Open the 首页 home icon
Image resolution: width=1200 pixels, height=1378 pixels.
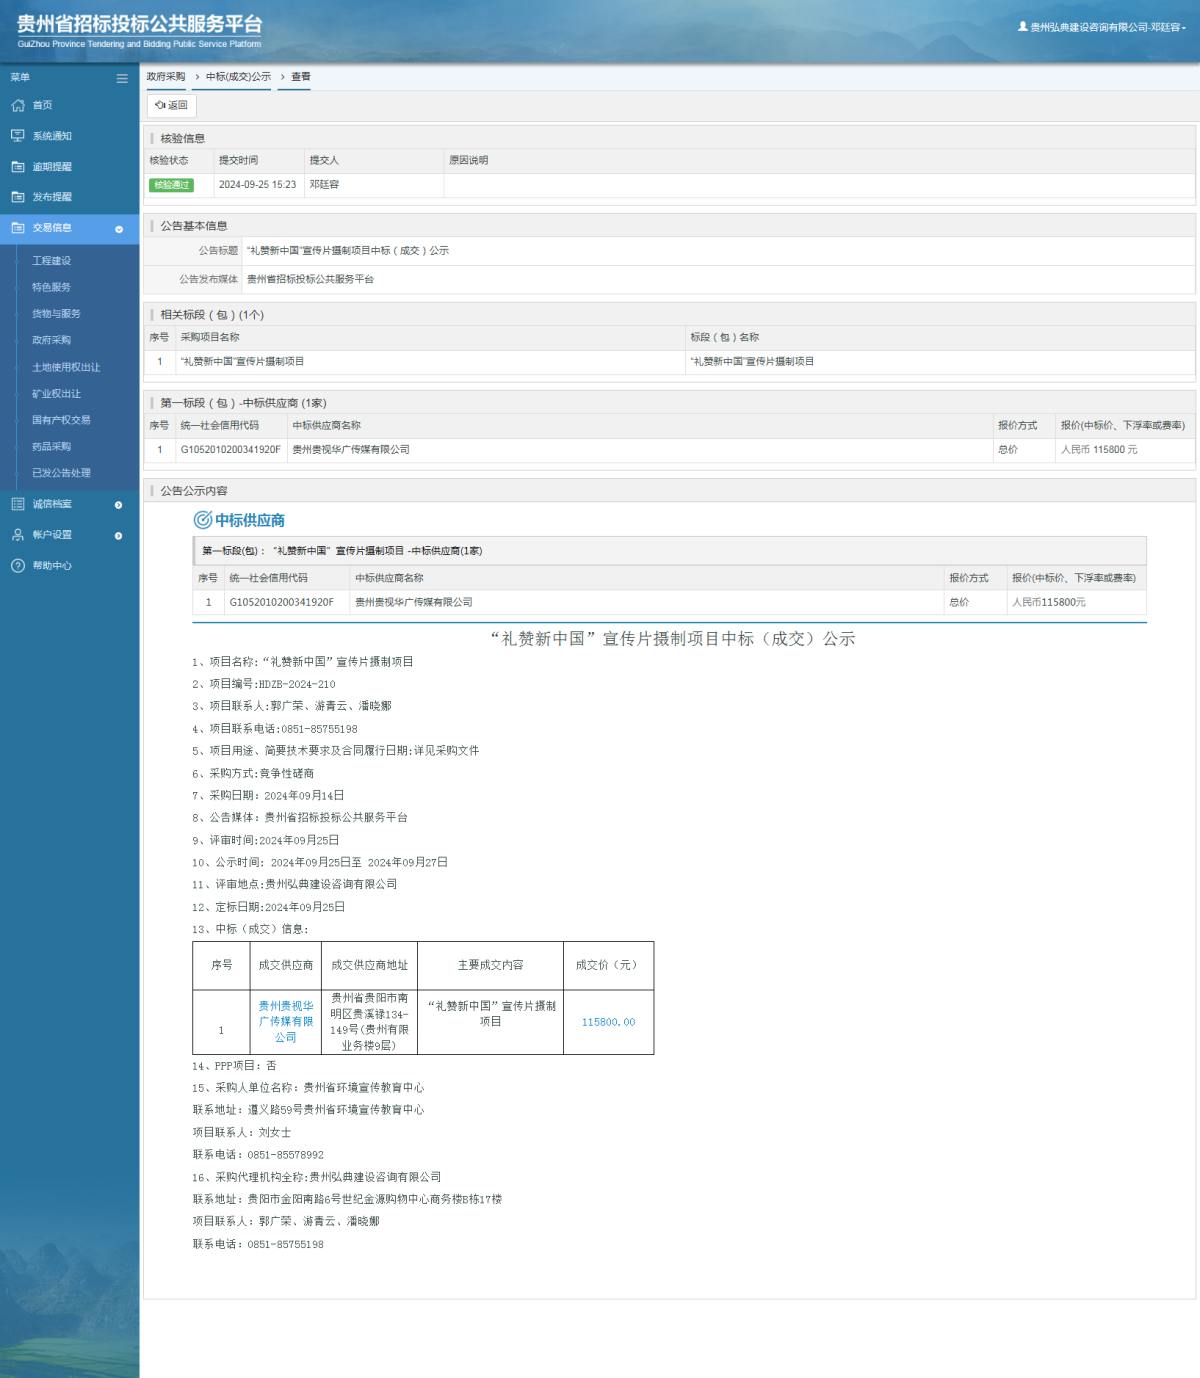click(x=18, y=105)
